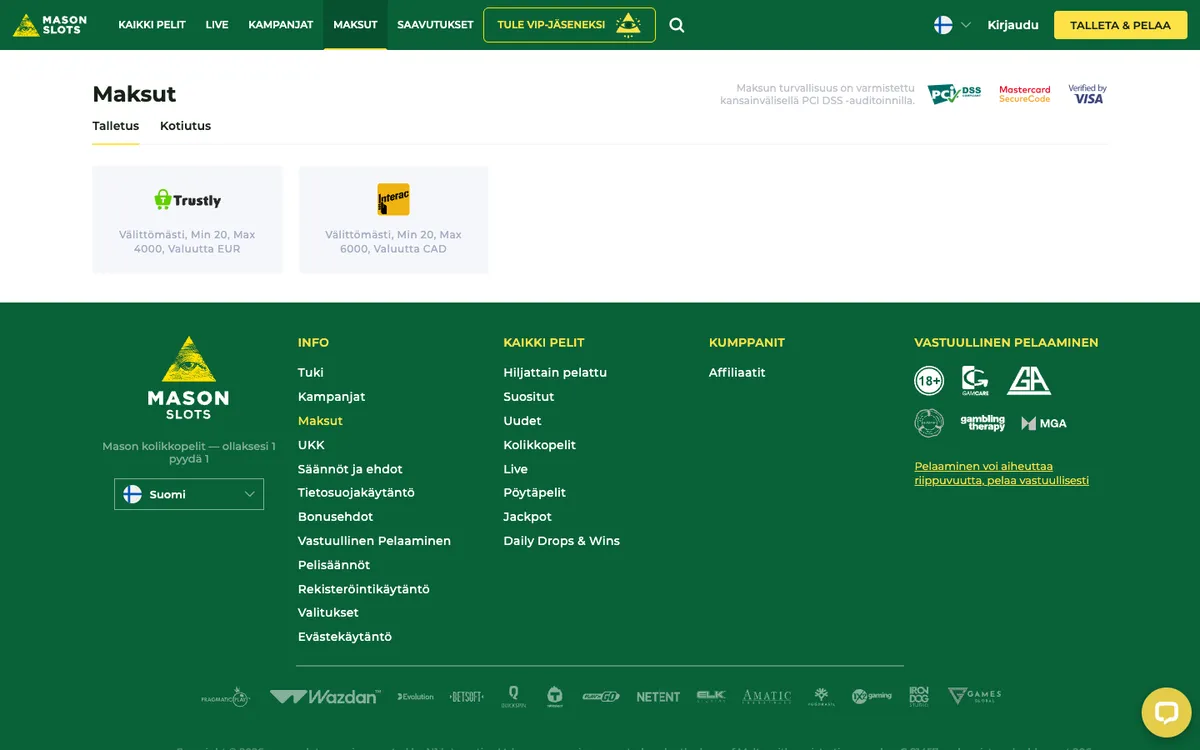Open Säännöt ja ehdot link
The height and width of the screenshot is (750, 1200).
(x=350, y=469)
